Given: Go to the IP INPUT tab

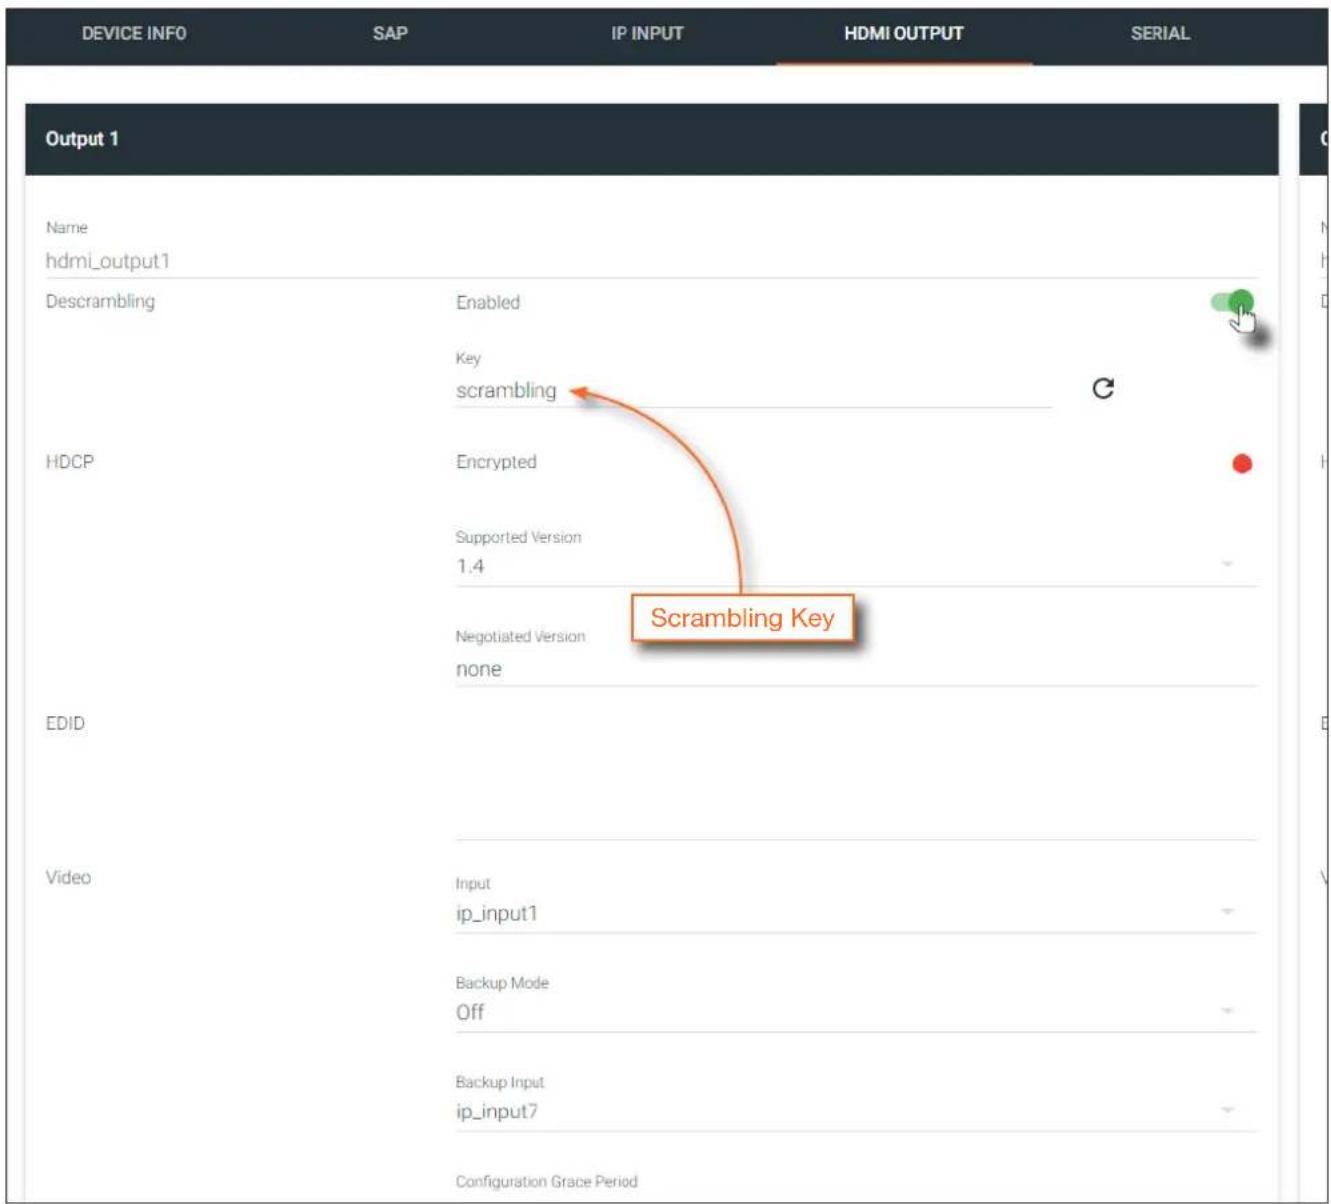Looking at the screenshot, I should coord(647,33).
